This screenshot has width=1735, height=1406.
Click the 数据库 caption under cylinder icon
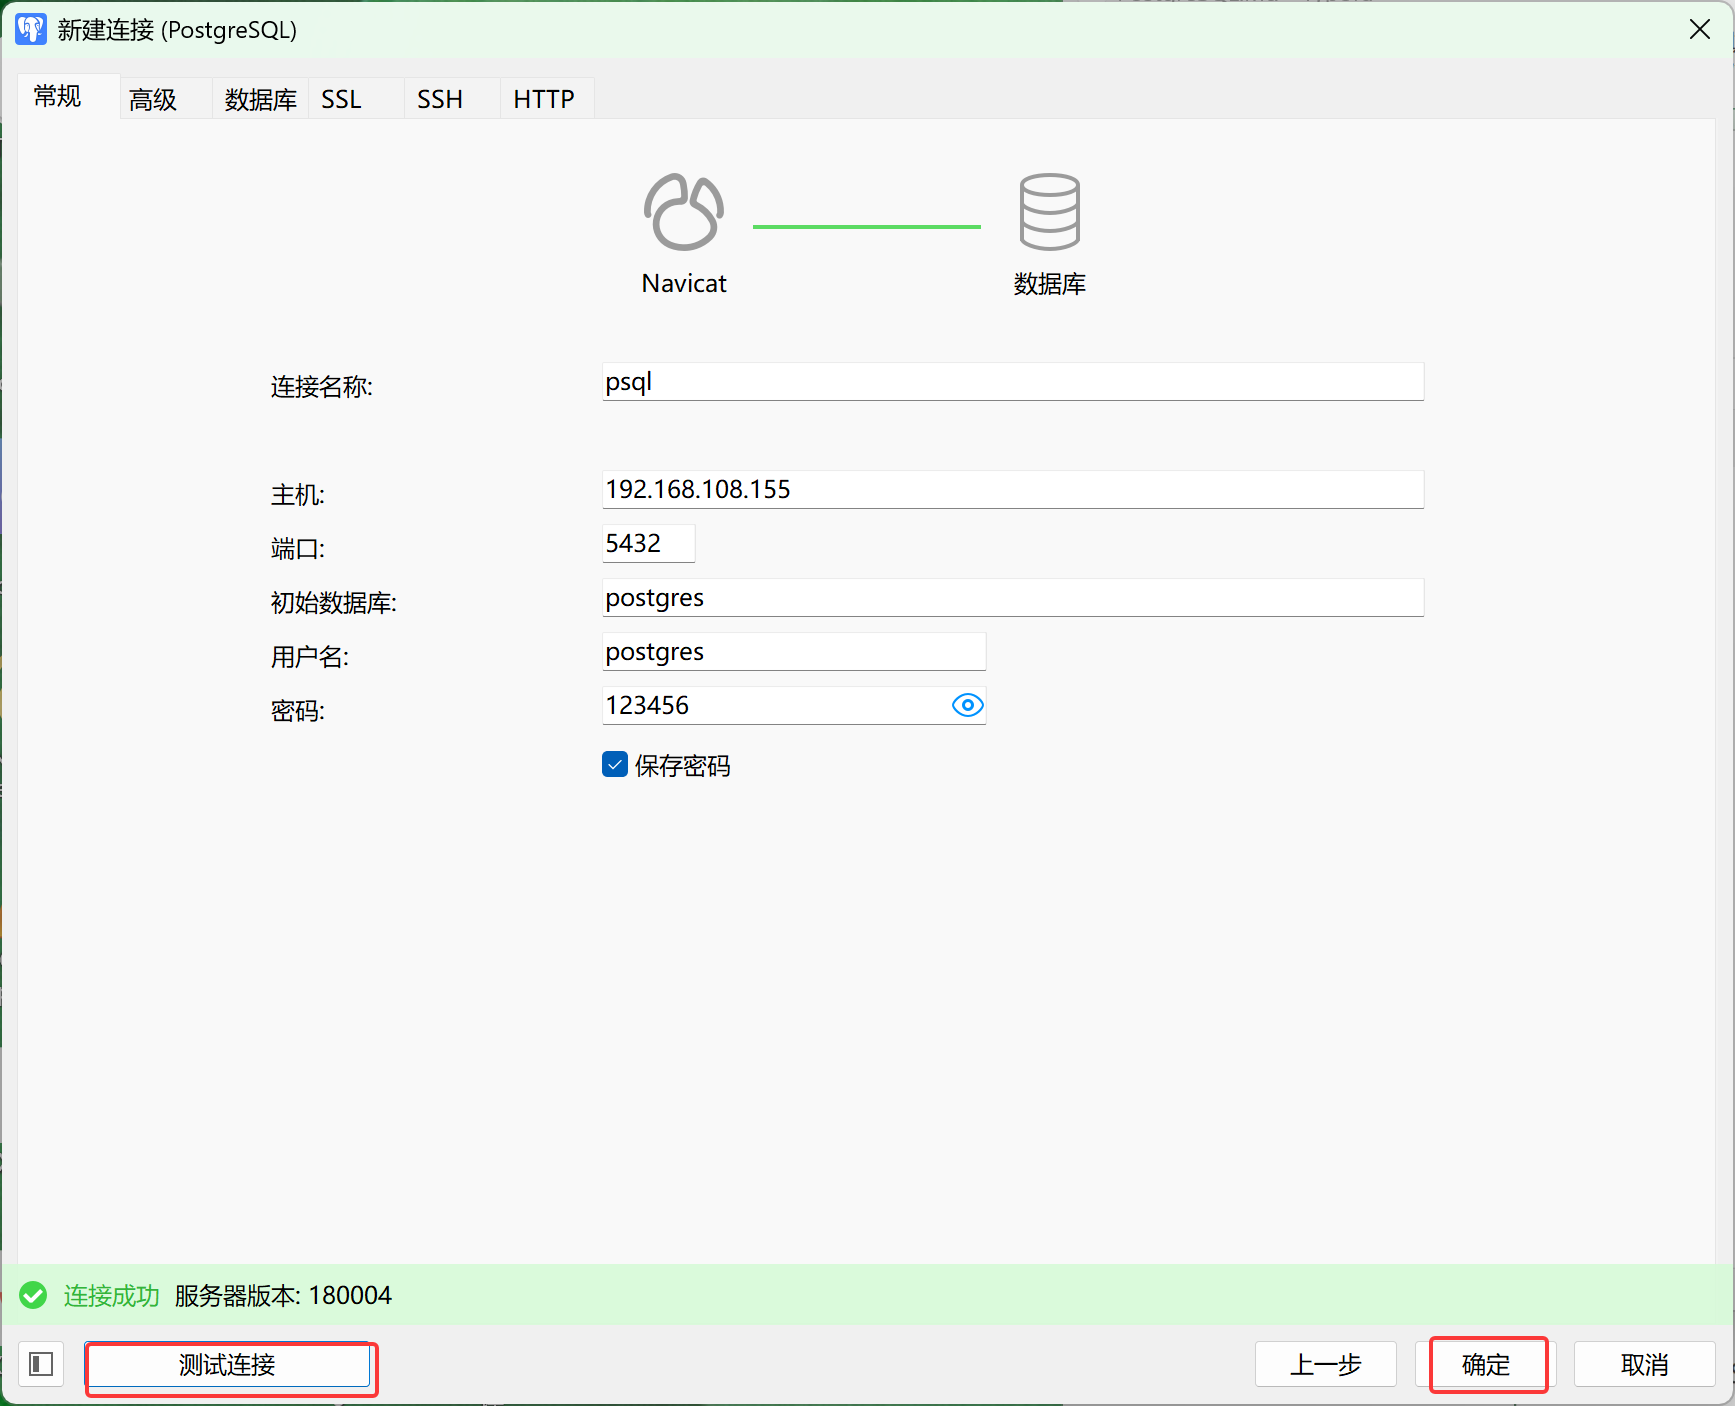[x=1049, y=284]
